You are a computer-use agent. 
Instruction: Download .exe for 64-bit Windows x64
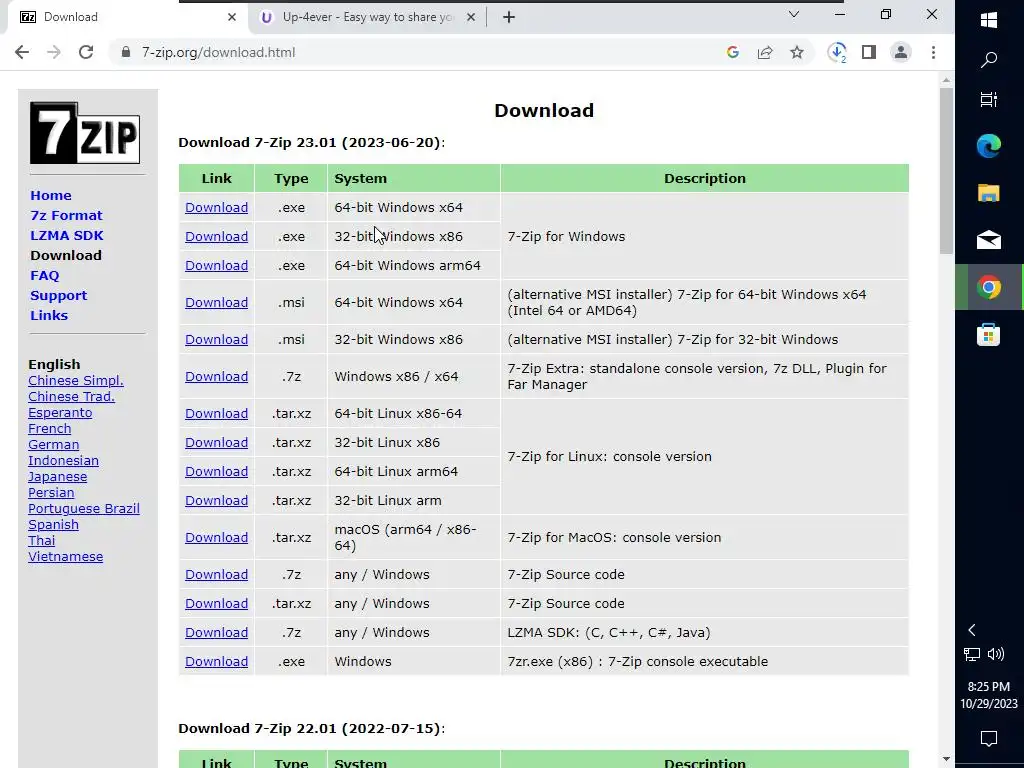coord(216,208)
